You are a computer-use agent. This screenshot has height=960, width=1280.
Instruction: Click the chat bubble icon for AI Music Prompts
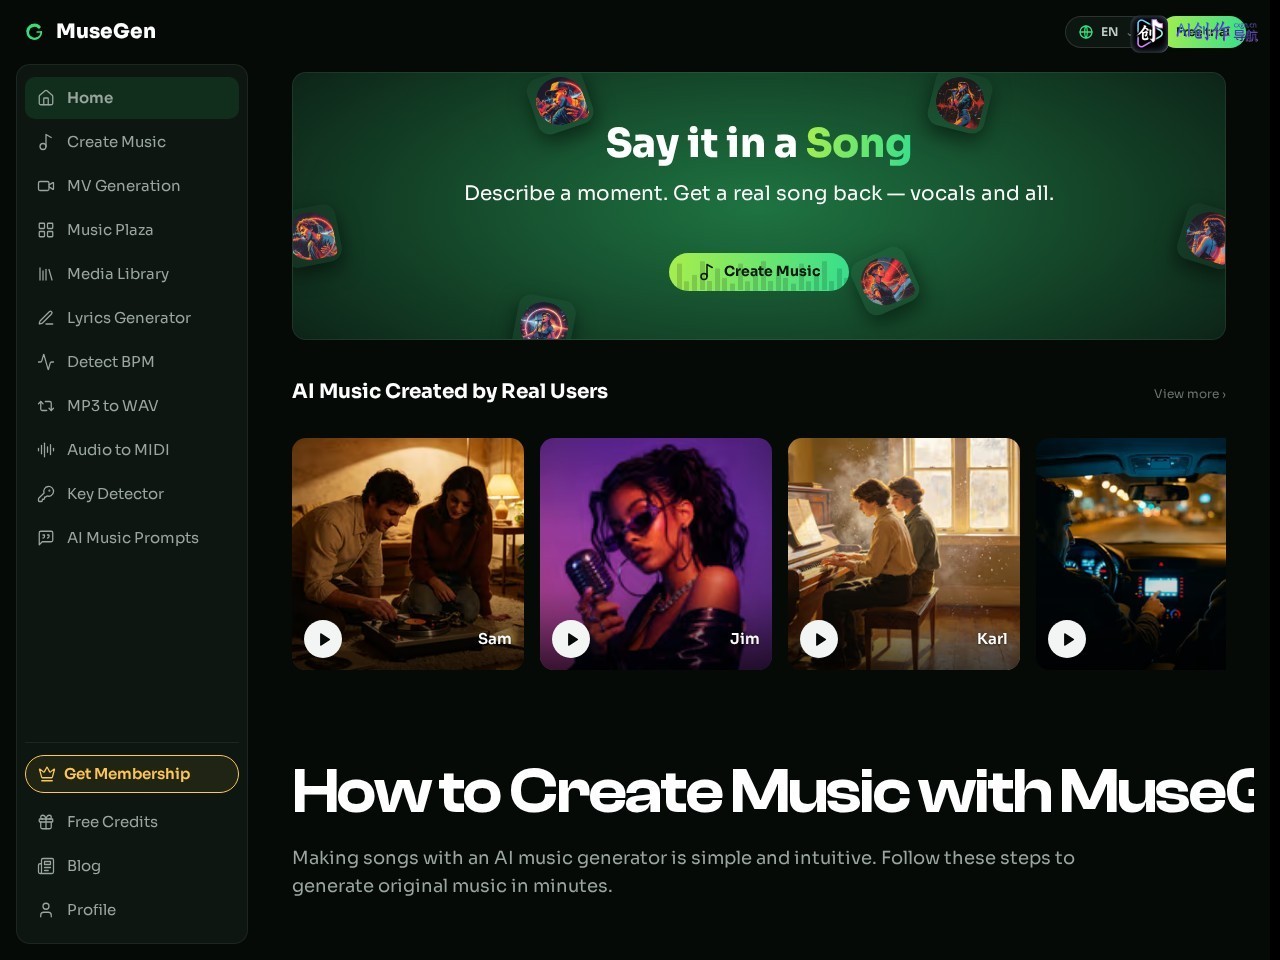point(46,538)
